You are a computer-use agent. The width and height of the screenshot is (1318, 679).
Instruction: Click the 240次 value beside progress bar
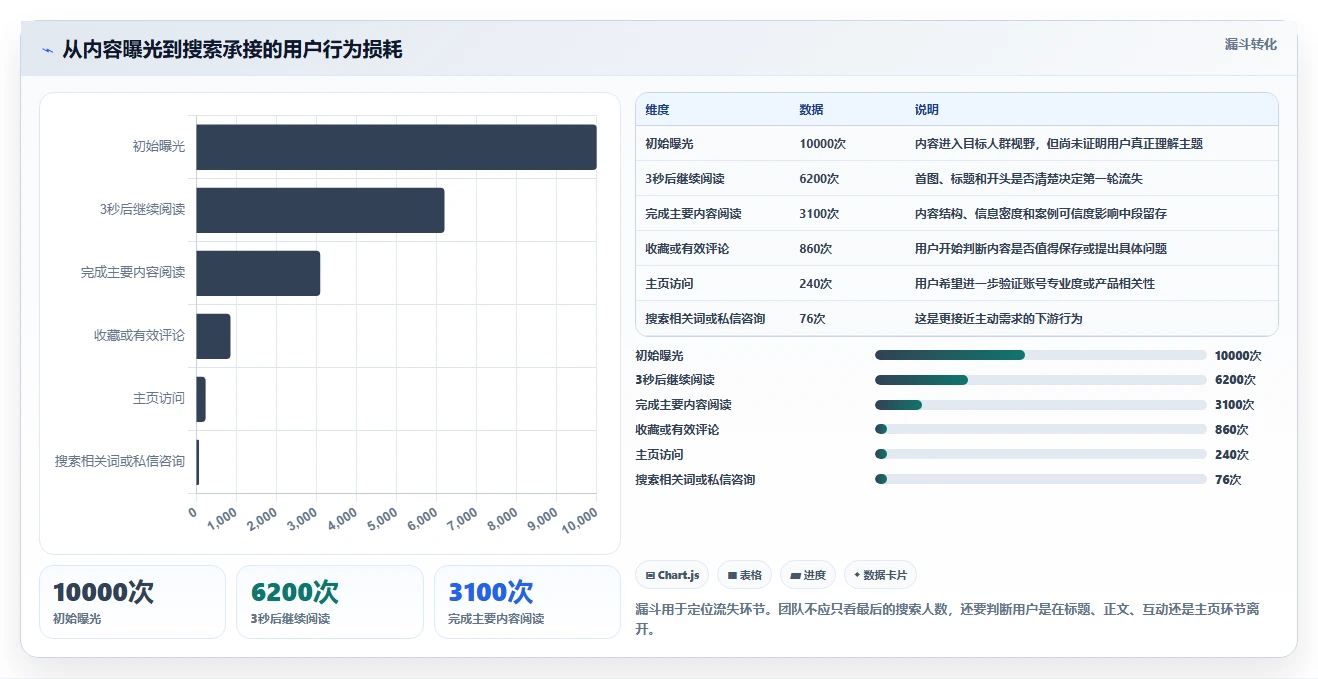tap(1232, 455)
